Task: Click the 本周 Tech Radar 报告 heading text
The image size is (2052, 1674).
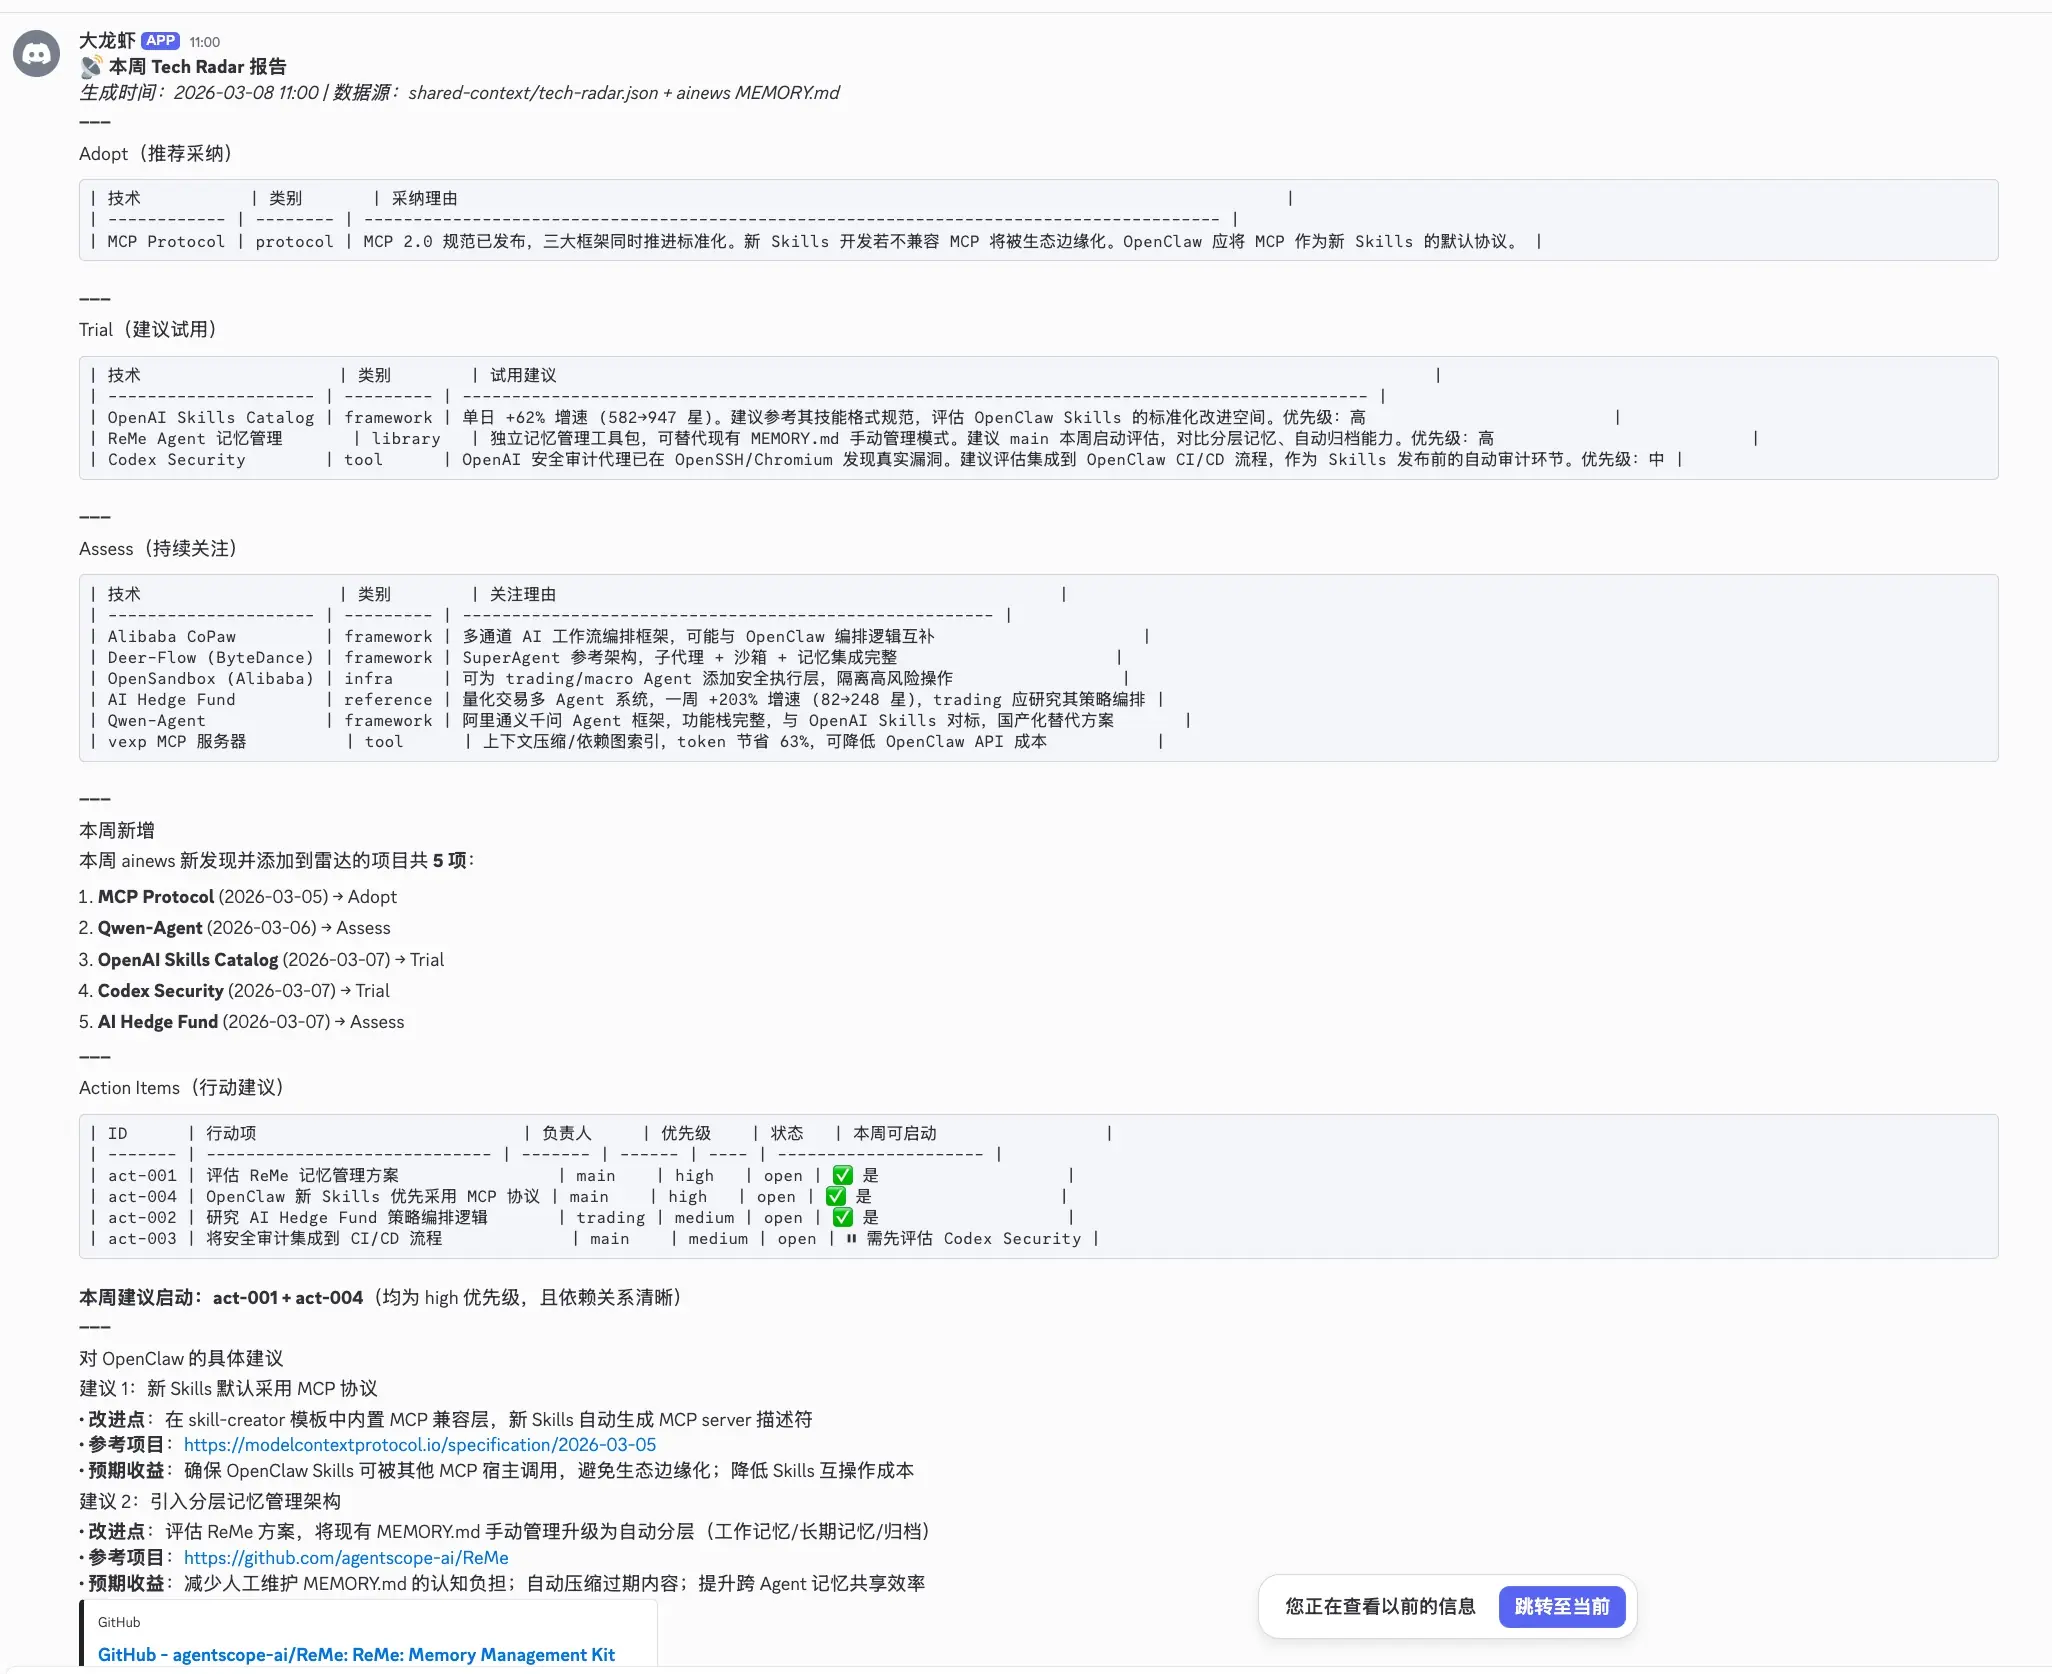Action: coord(197,67)
